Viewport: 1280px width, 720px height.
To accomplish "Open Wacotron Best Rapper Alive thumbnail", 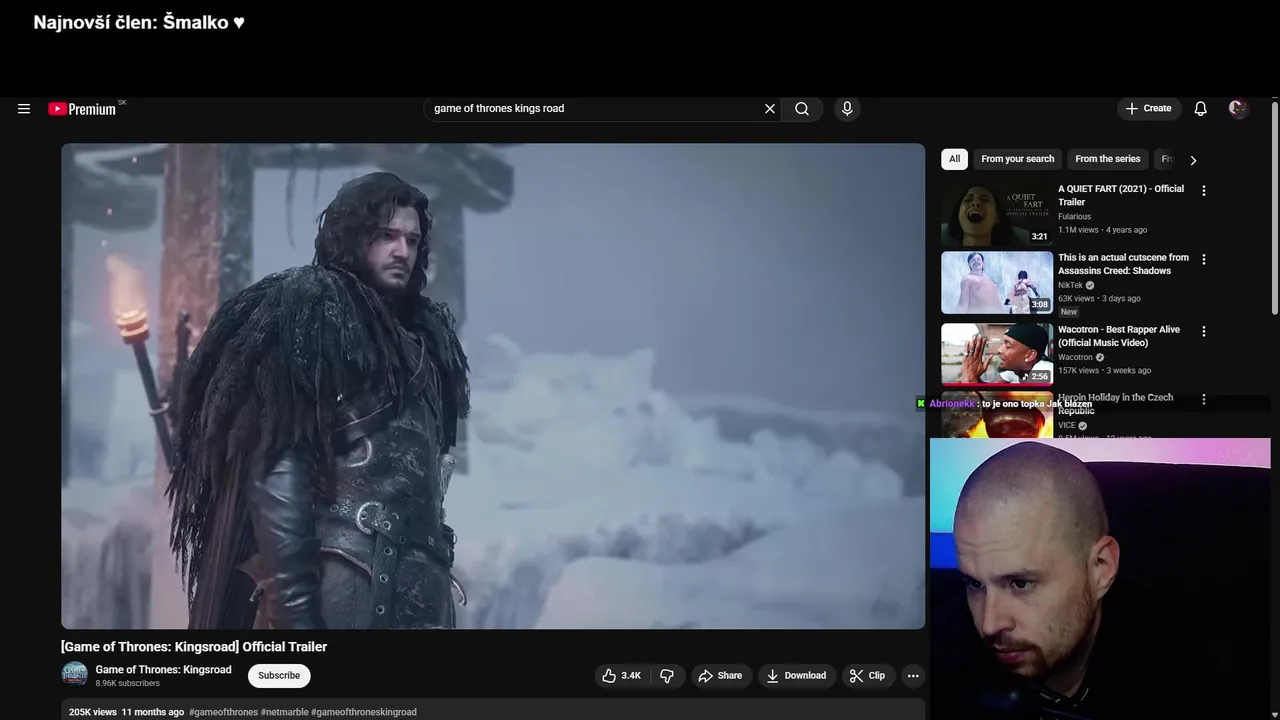I will point(997,353).
